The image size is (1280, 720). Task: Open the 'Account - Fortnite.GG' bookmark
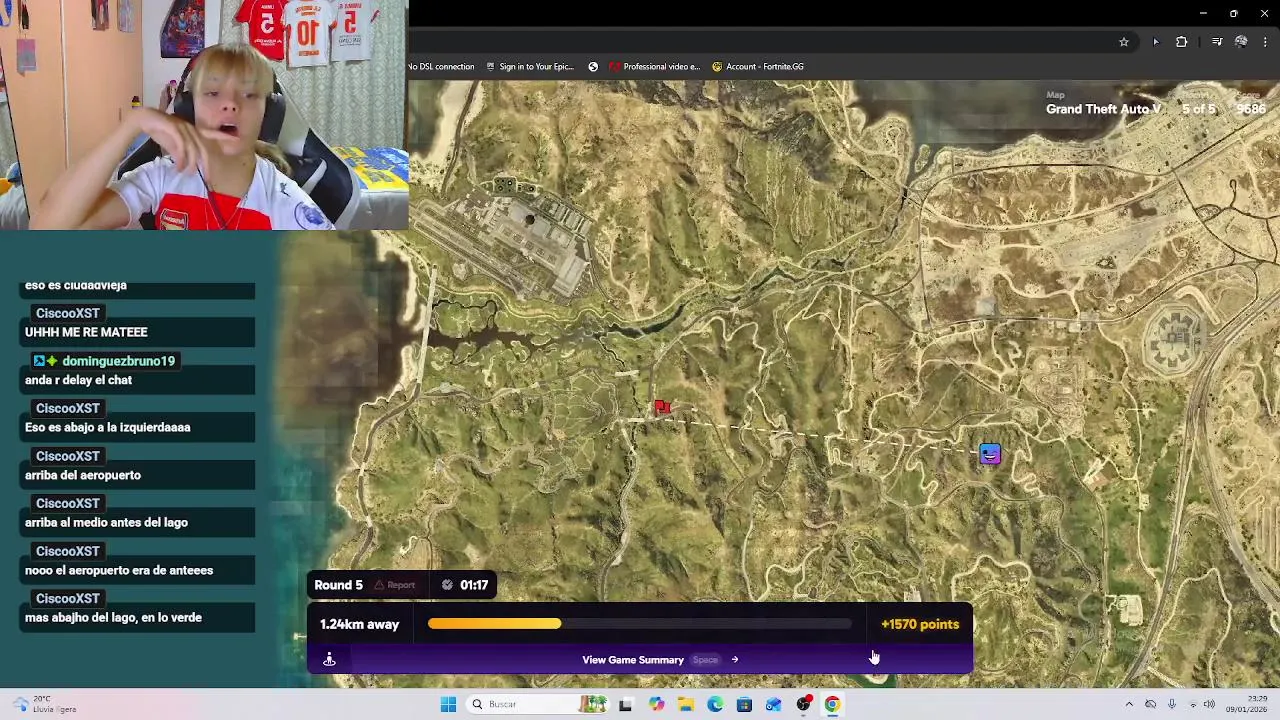tap(758, 67)
